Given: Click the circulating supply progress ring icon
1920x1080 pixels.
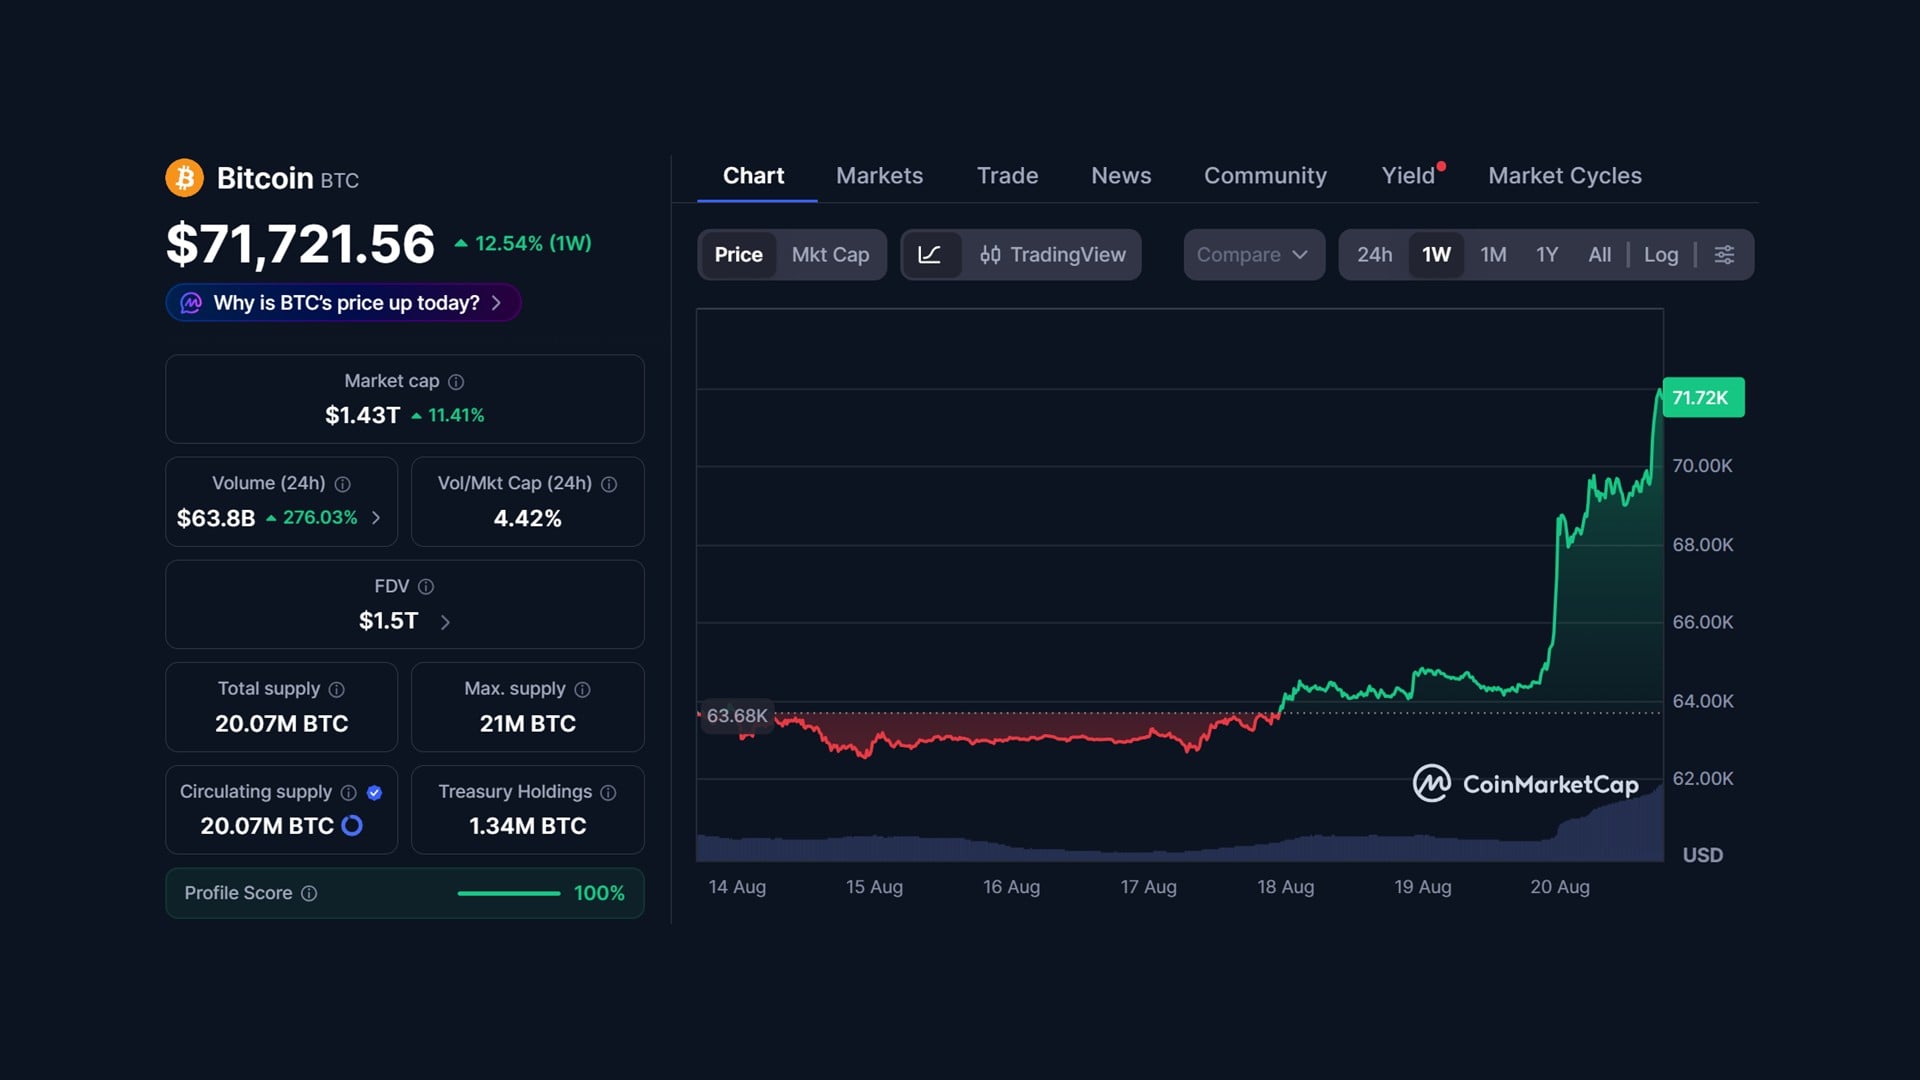Looking at the screenshot, I should 352,826.
